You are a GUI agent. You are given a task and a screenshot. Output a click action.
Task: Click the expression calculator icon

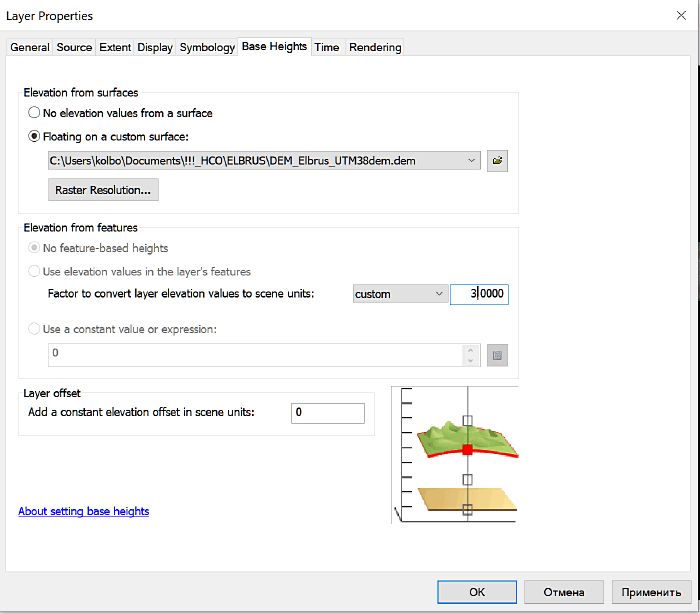(x=497, y=355)
